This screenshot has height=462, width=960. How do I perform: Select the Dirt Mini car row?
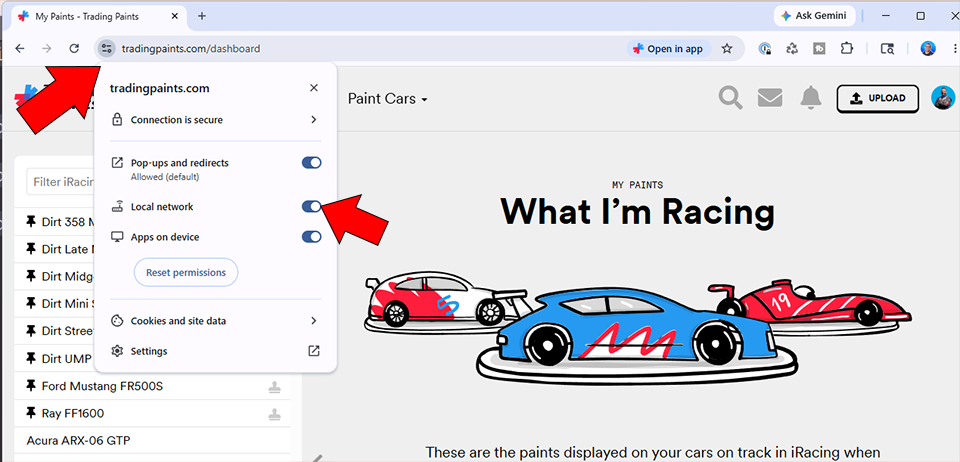pyautogui.click(x=55, y=304)
